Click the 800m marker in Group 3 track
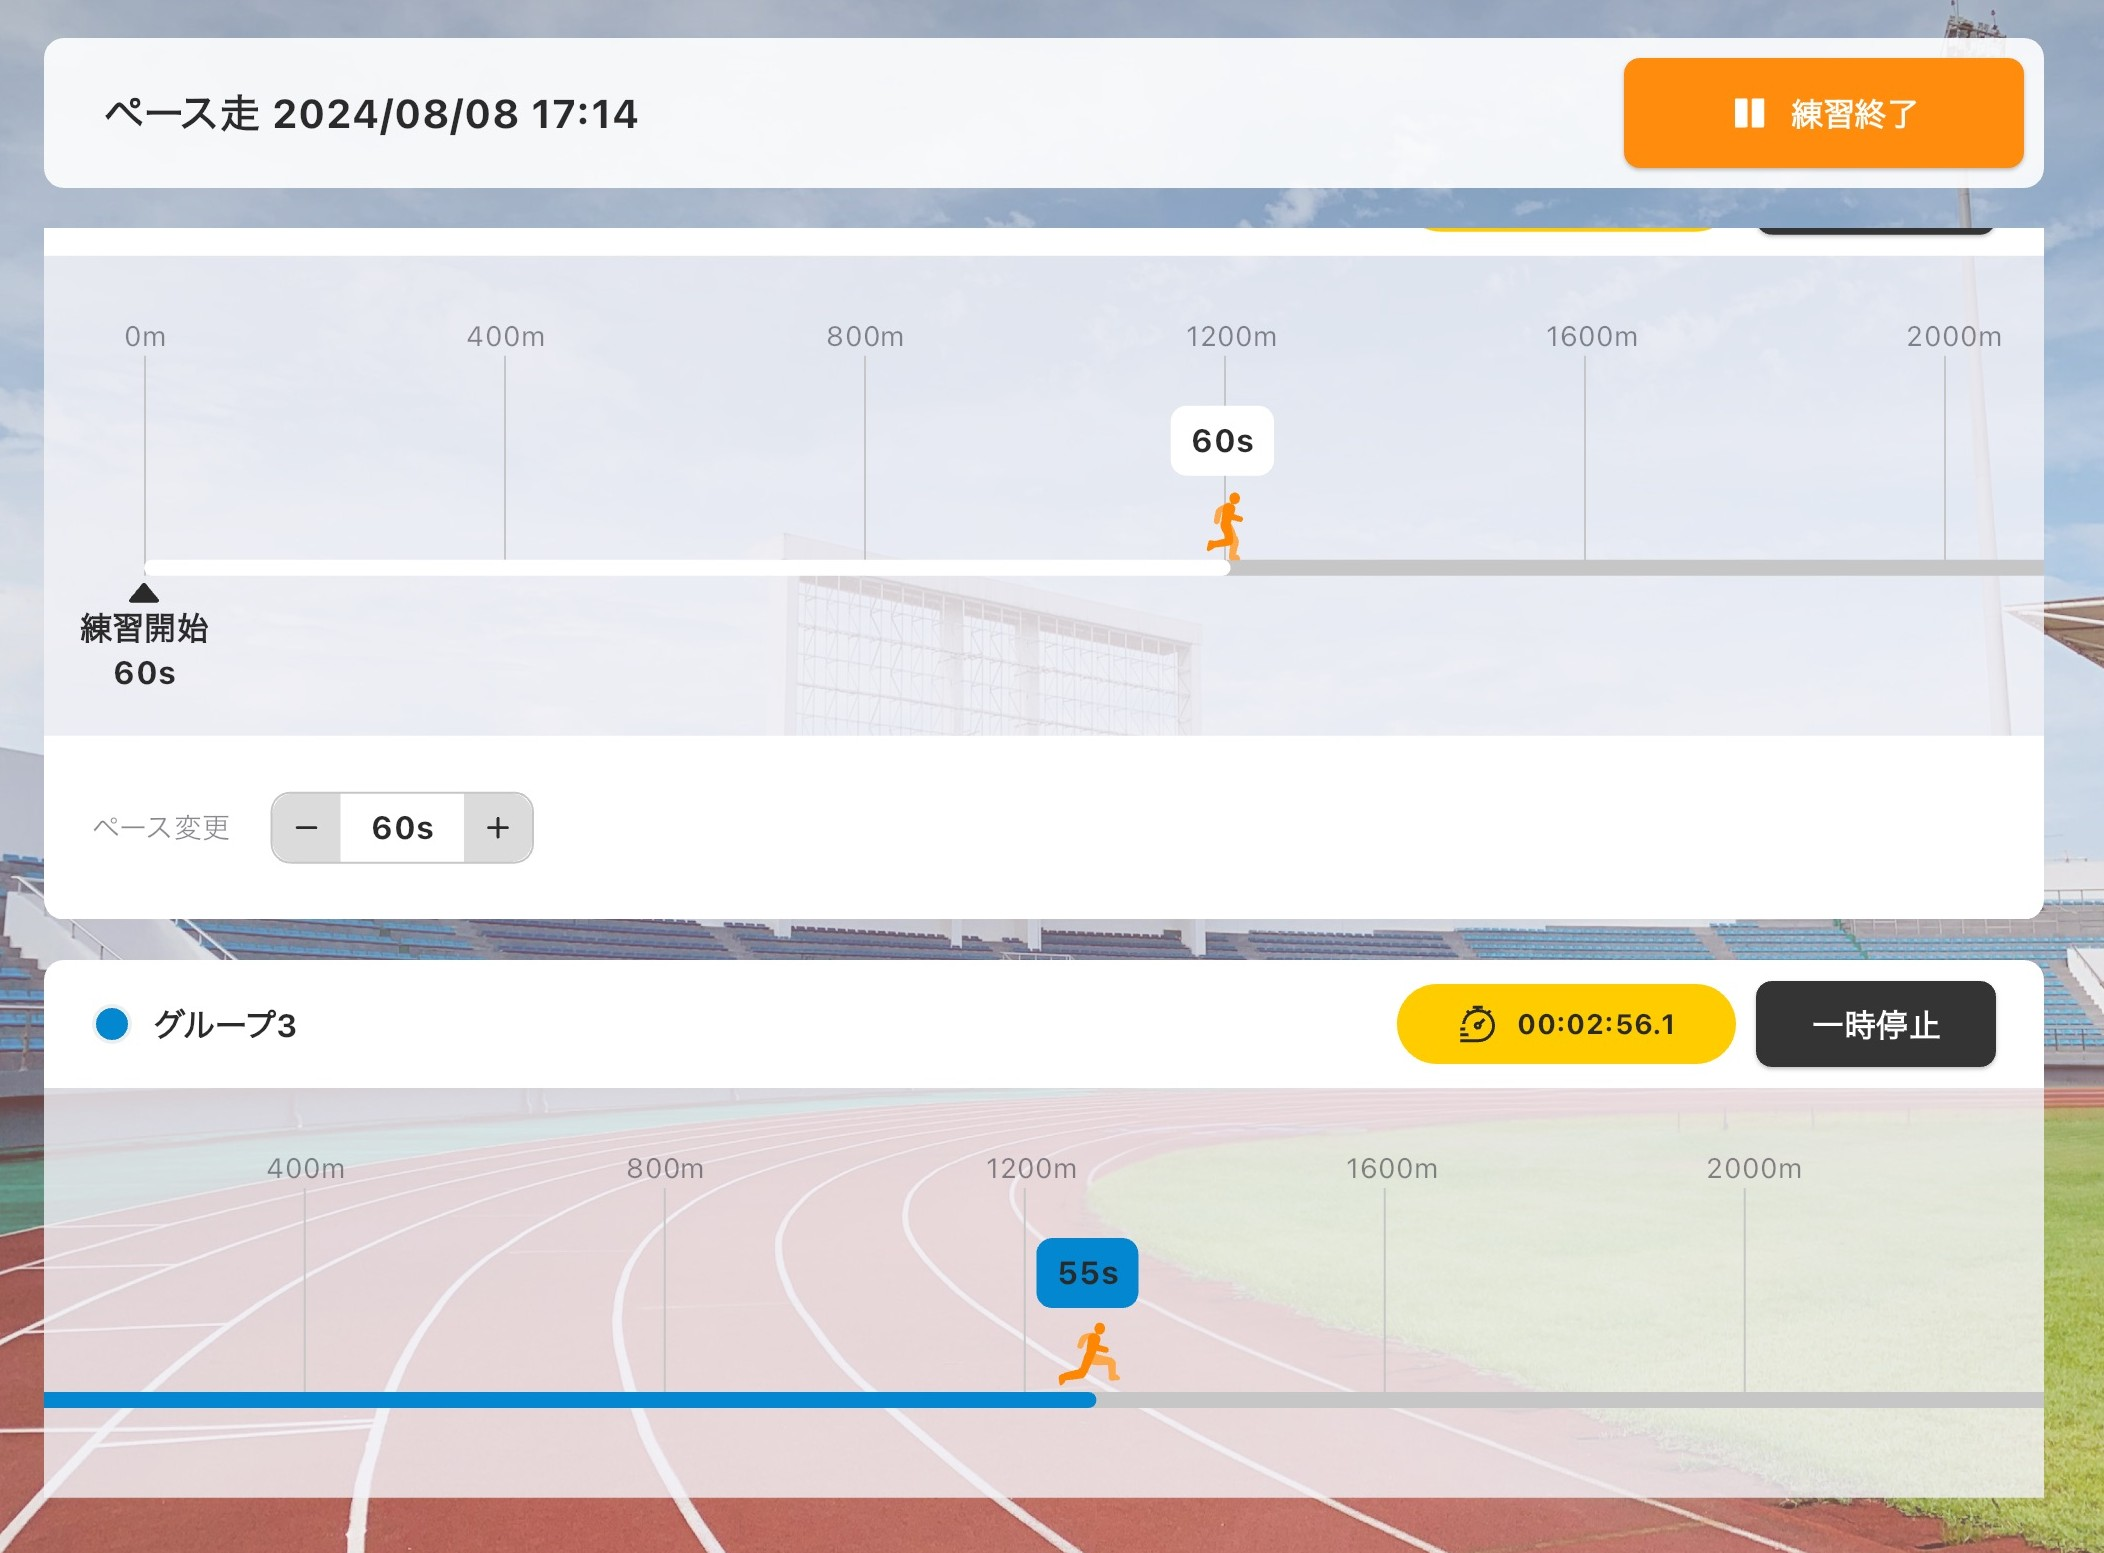This screenshot has width=2104, height=1553. [665, 1168]
